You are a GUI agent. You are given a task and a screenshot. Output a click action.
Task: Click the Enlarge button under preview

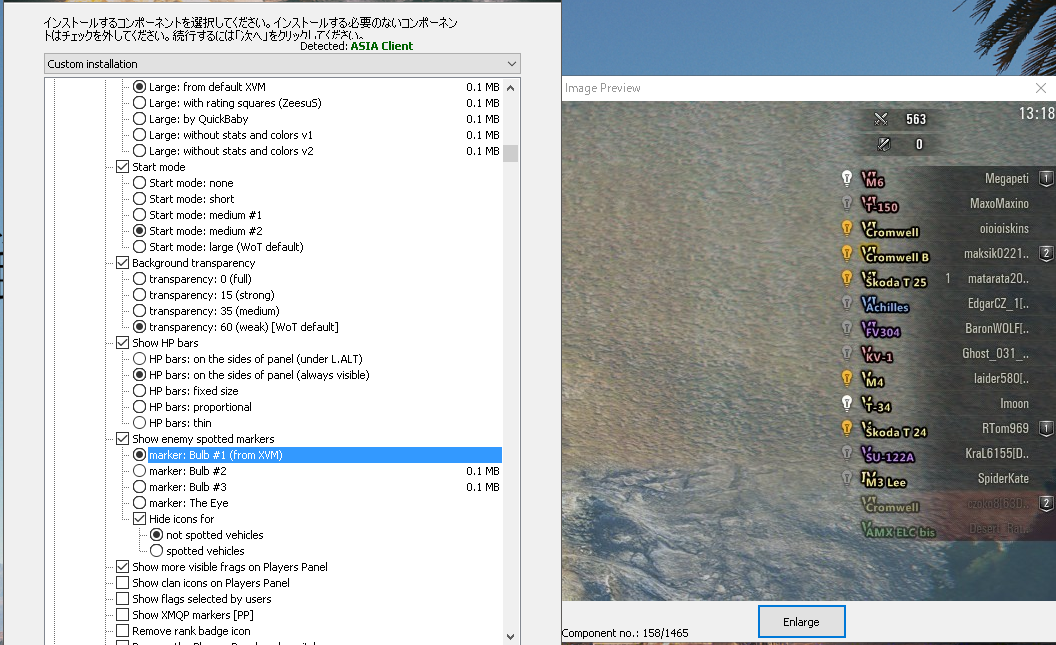[801, 622]
